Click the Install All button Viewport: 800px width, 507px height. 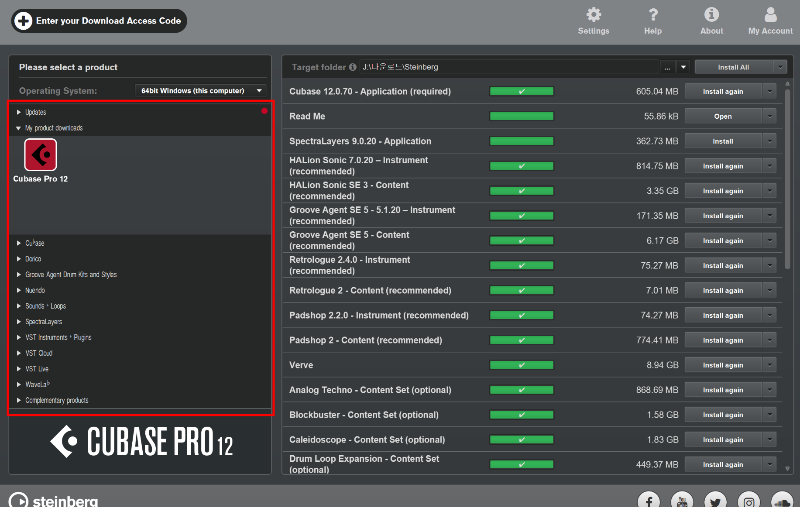734,67
